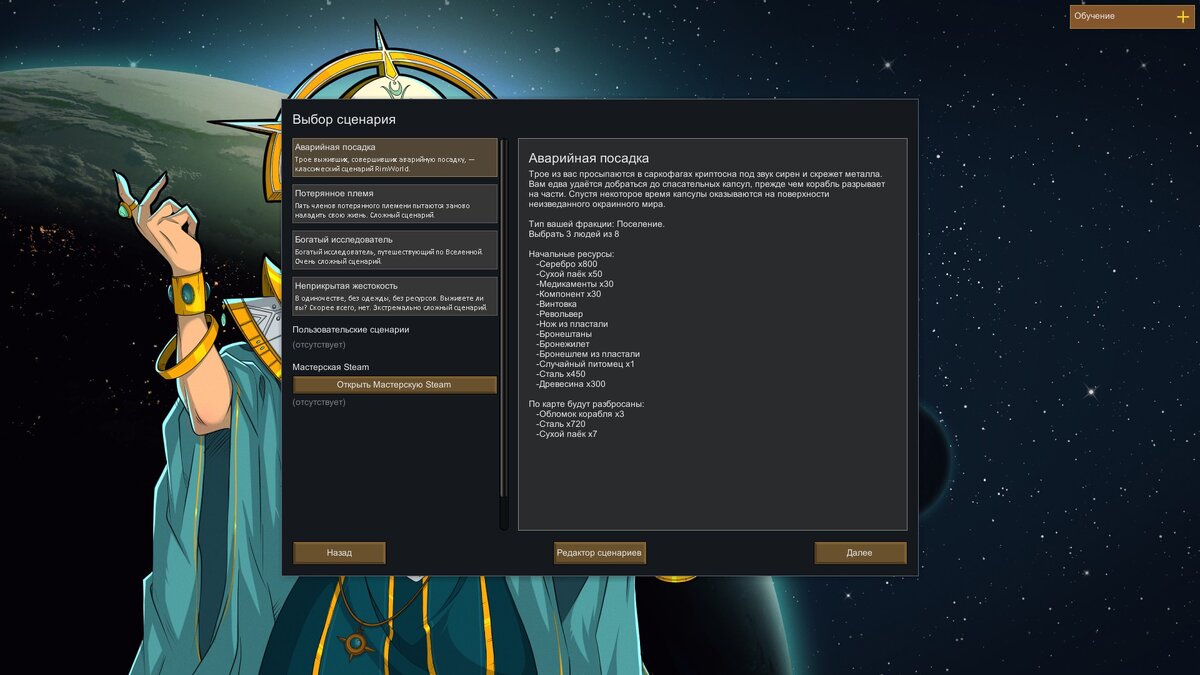Image resolution: width=1200 pixels, height=675 pixels.
Task: Click the Револьвер item line
Action: click(x=558, y=314)
